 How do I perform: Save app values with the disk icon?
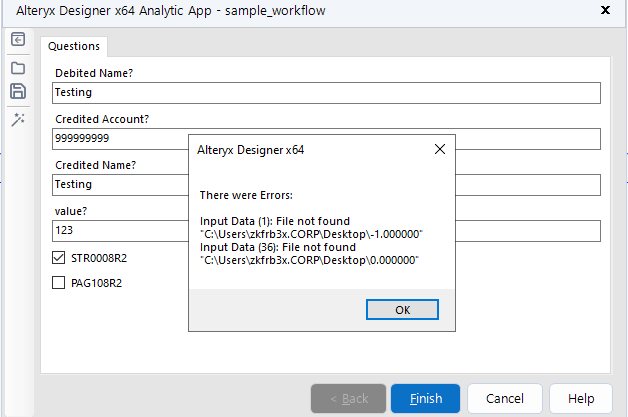click(x=18, y=91)
